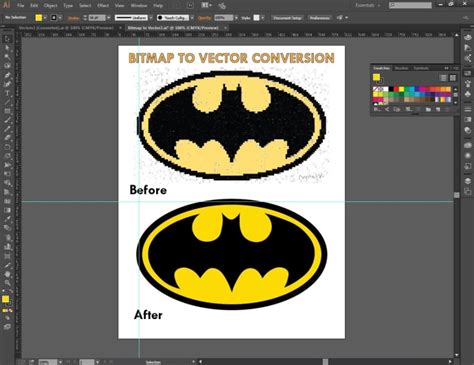Switch Swatches panel to thumbnail view
The height and width of the screenshot is (365, 474).
coord(452,78)
